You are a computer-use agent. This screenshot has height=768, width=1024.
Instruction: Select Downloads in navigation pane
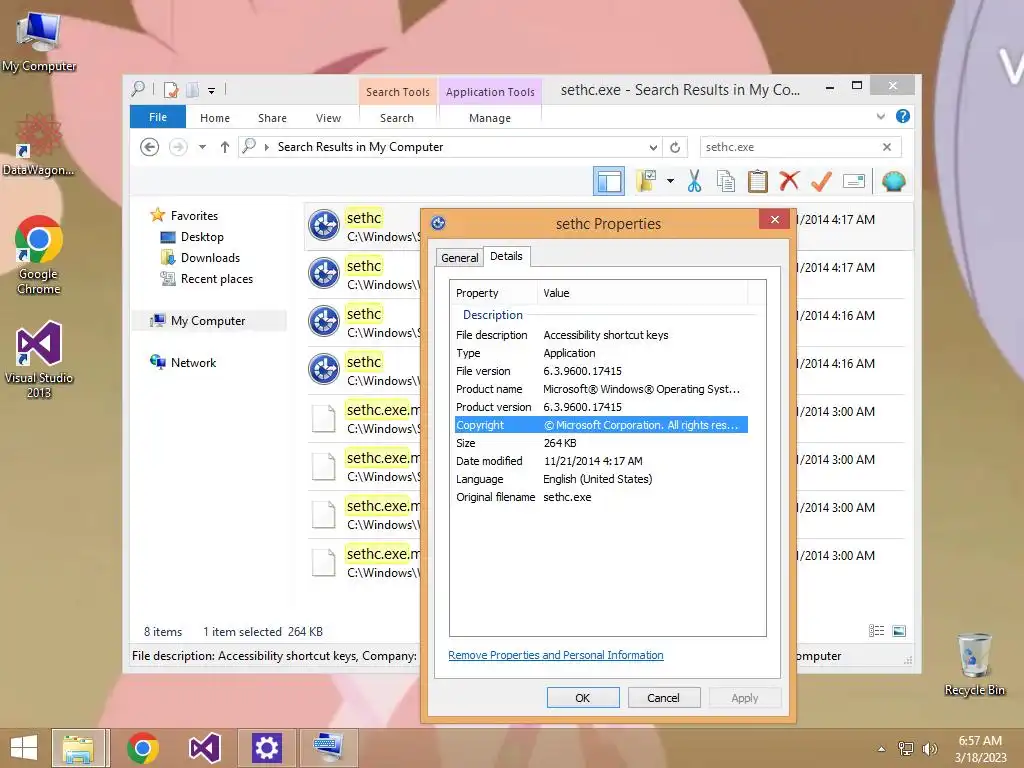(210, 257)
